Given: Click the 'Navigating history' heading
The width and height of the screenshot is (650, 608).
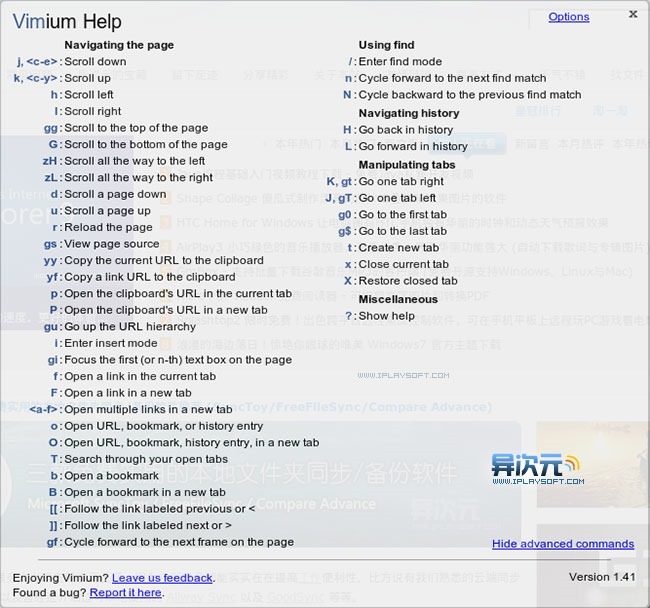Looking at the screenshot, I should coord(409,114).
